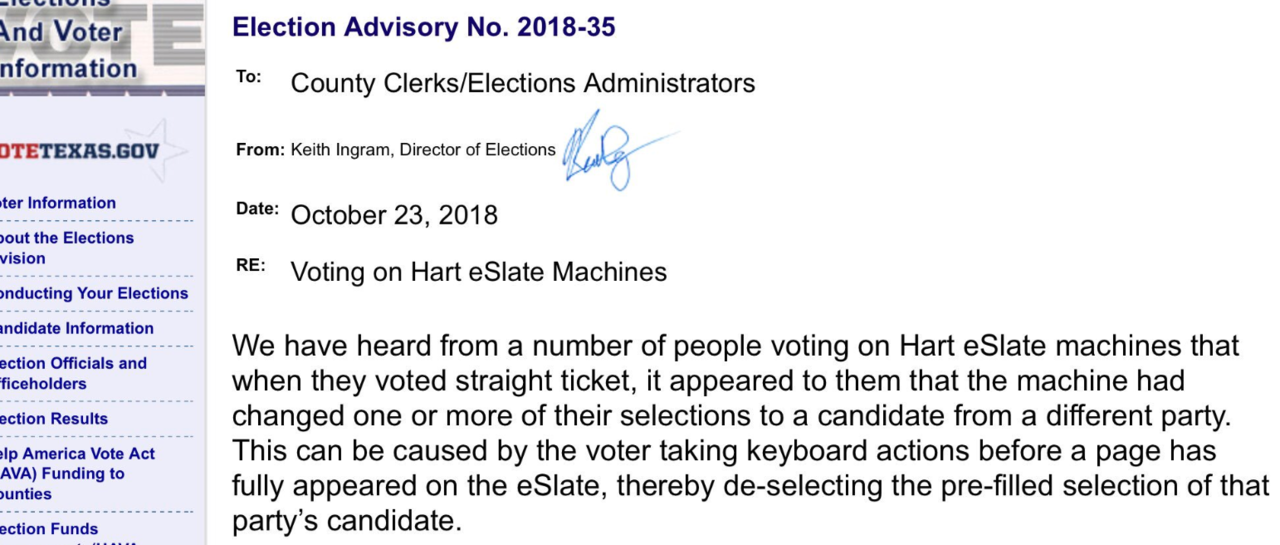This screenshot has width=1280, height=545.
Task: Click the Keith Ingram, Director of Elections text
Action: pyautogui.click(x=422, y=150)
